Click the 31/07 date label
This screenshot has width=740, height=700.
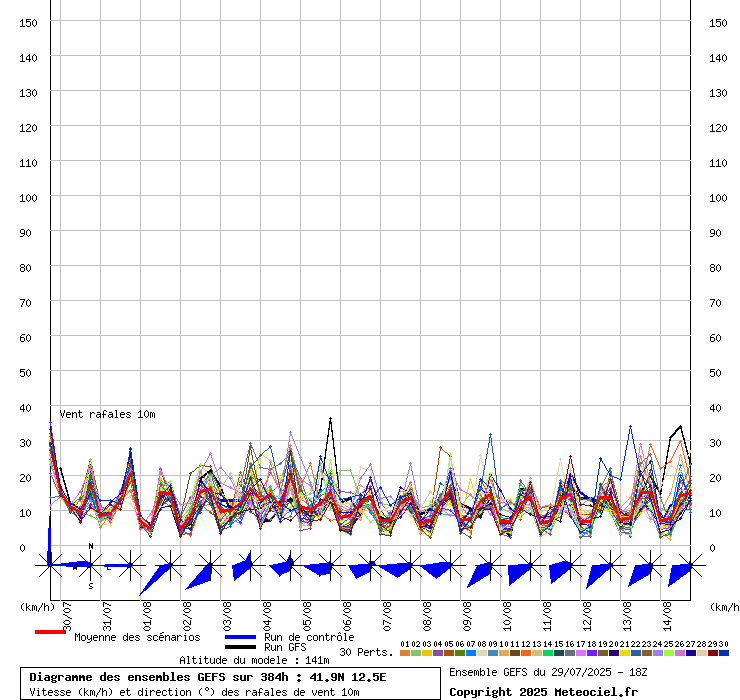[107, 616]
